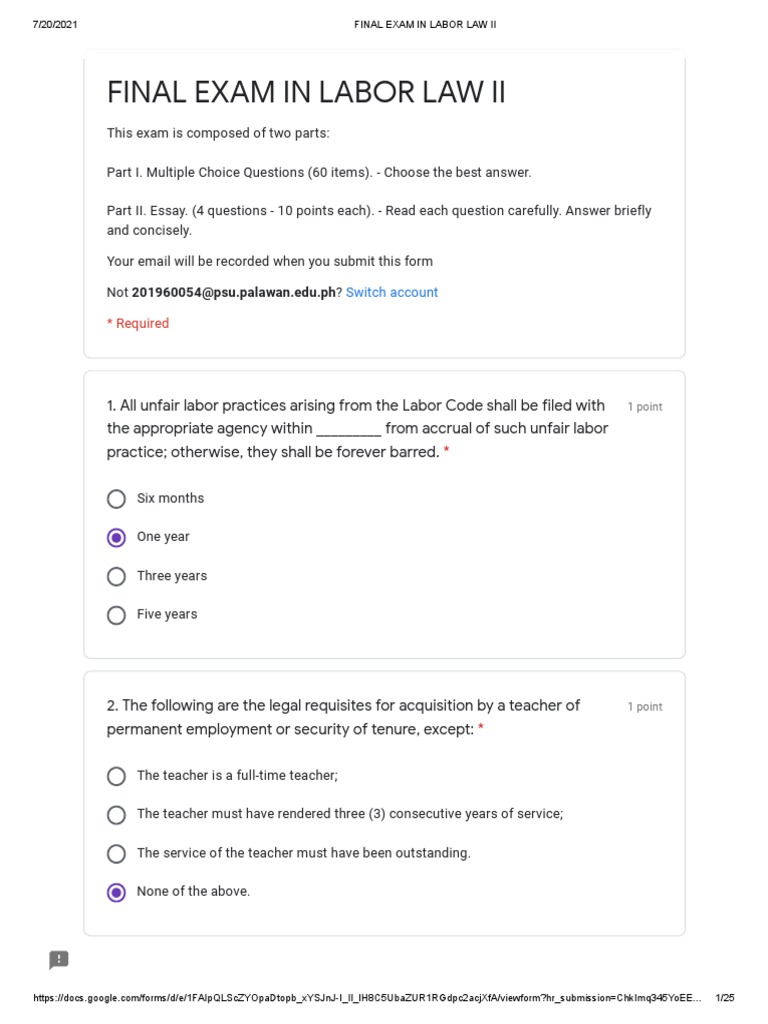Click the report problem feedback icon
This screenshot has height=1024, width=768.
pos(59,960)
